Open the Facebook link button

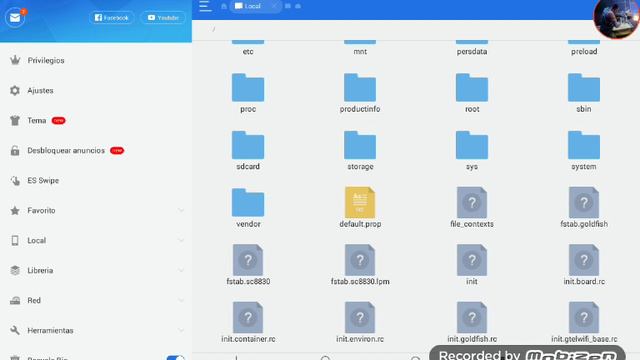click(111, 18)
